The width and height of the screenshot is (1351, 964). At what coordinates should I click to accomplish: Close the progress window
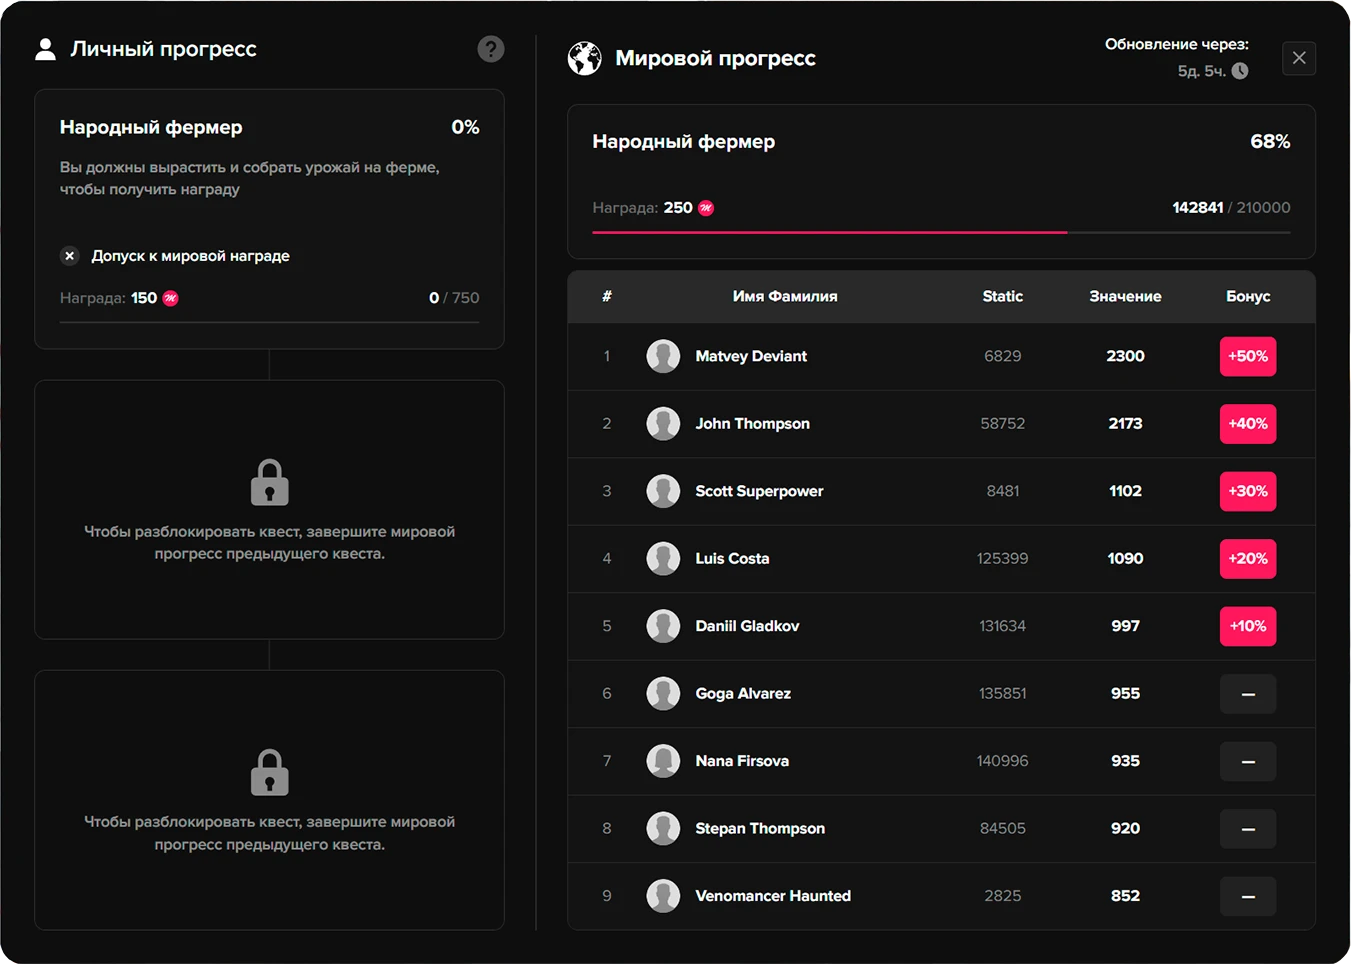click(x=1299, y=58)
